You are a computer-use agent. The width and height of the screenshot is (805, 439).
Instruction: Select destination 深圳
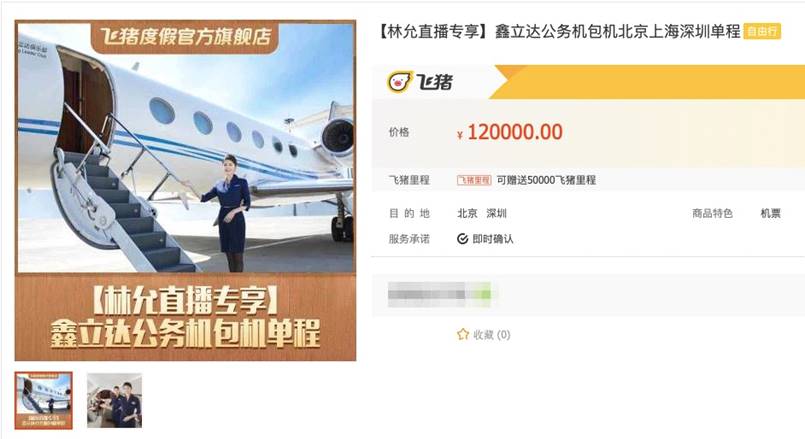click(x=496, y=213)
